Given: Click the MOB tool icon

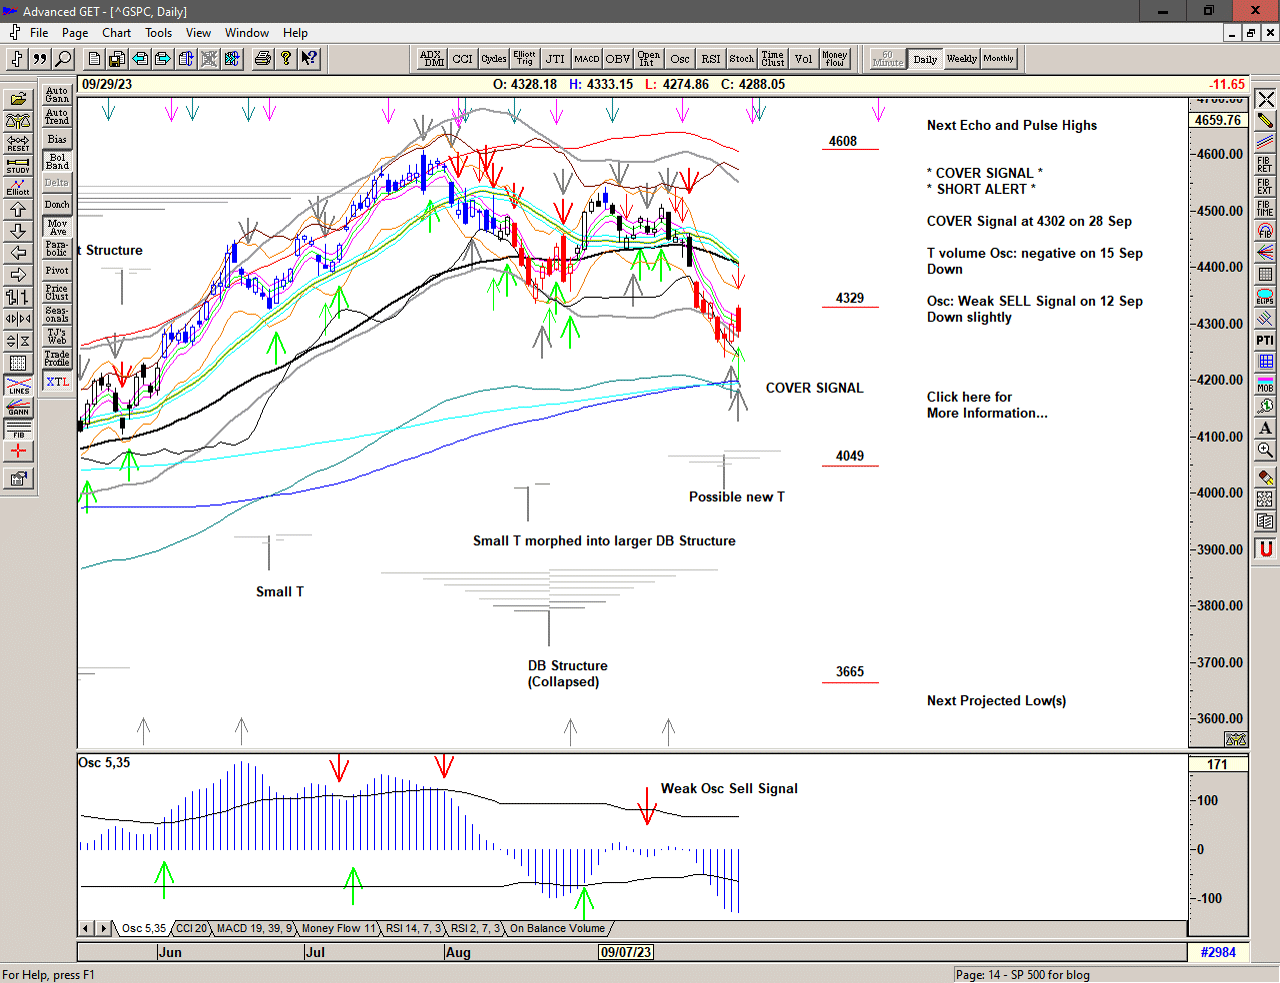Looking at the screenshot, I should tap(1265, 385).
